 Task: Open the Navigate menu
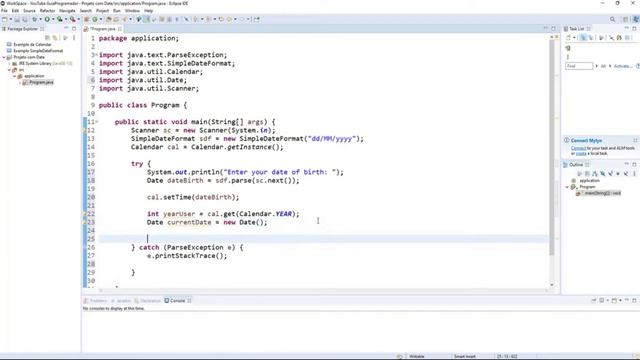click(x=67, y=11)
